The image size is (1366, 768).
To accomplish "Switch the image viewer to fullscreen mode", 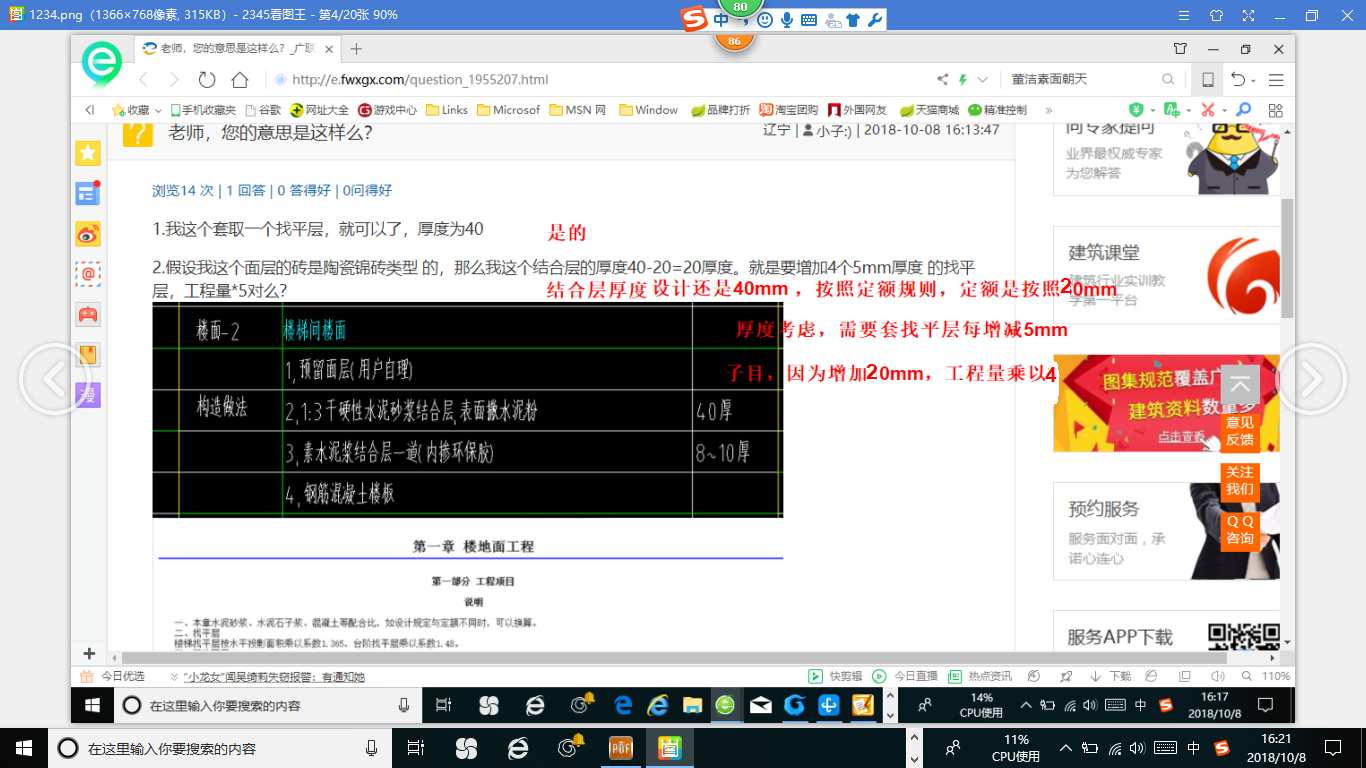I will click(1248, 15).
